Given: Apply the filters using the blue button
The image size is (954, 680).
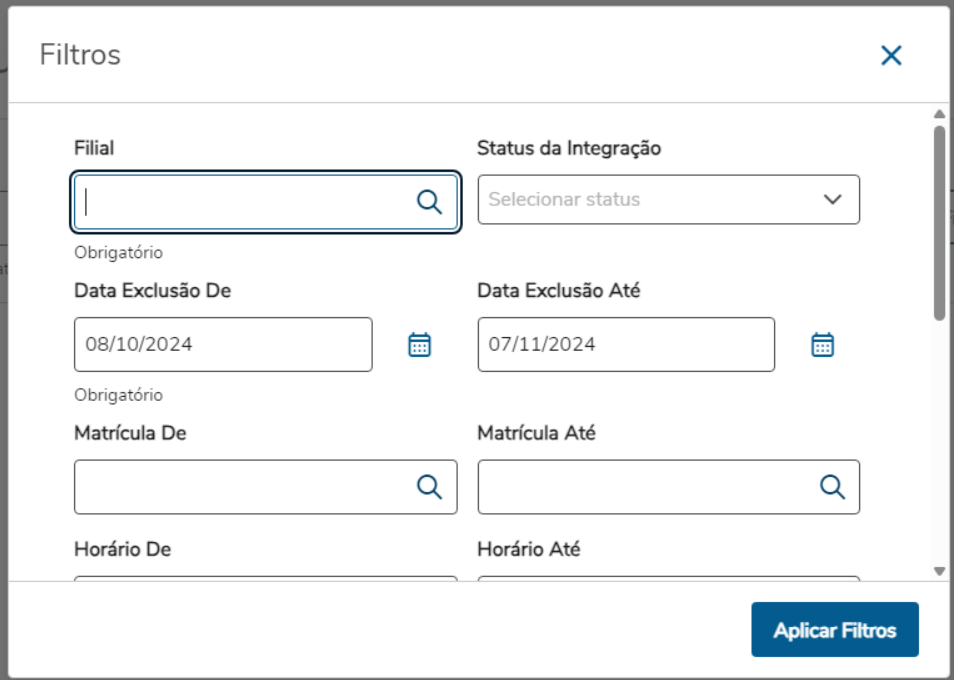Looking at the screenshot, I should pos(835,629).
